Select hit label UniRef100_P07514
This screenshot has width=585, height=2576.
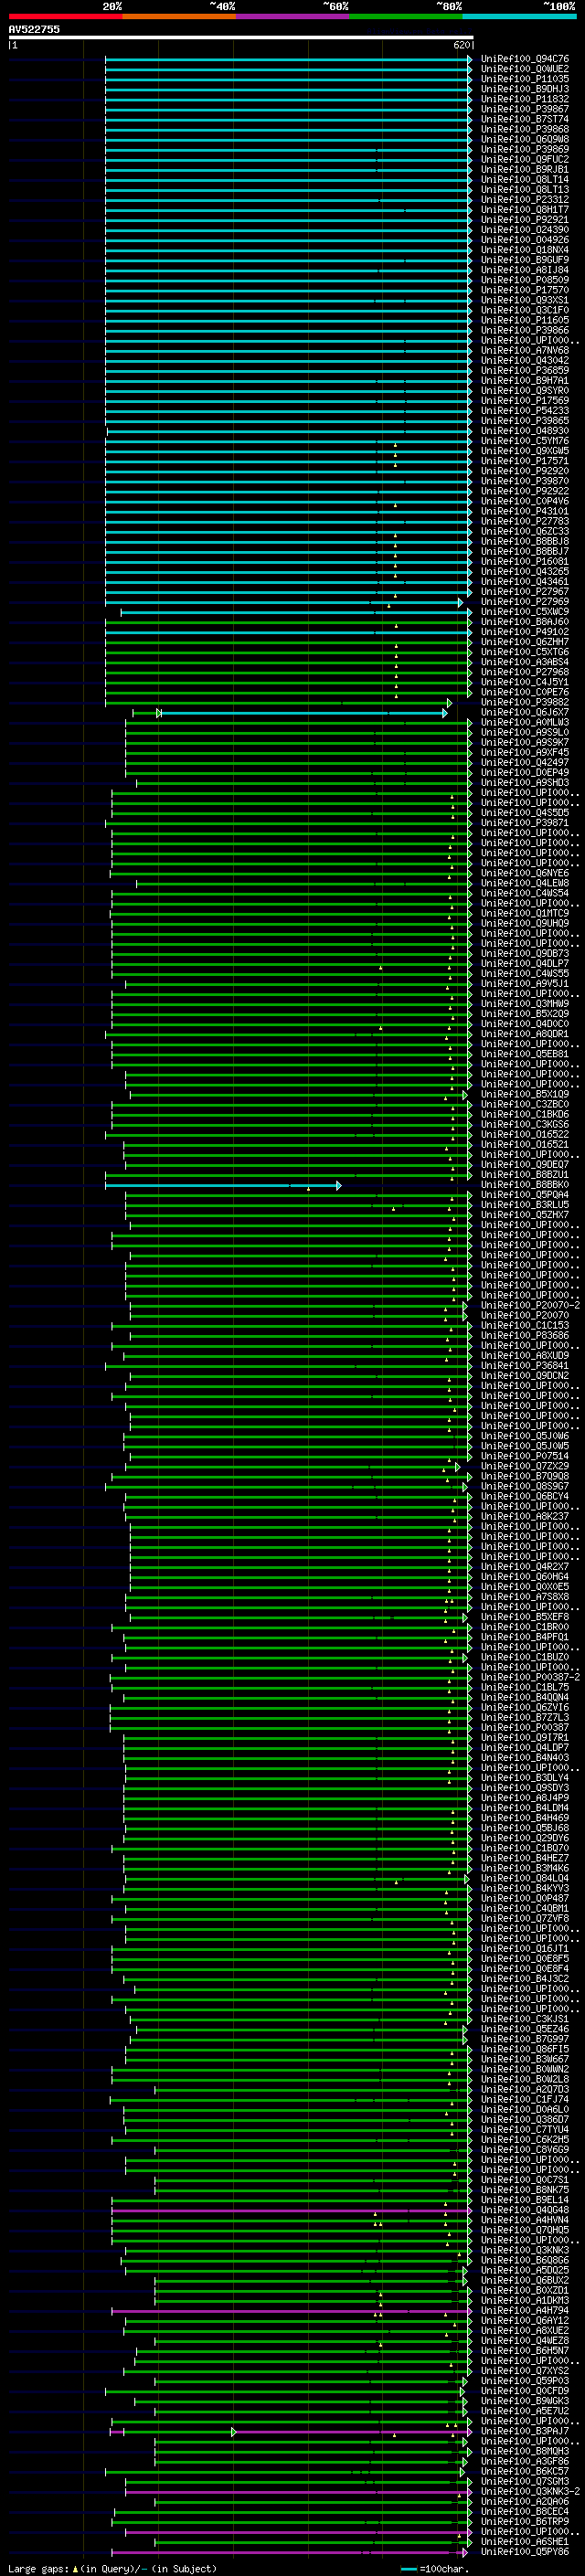(x=525, y=1456)
